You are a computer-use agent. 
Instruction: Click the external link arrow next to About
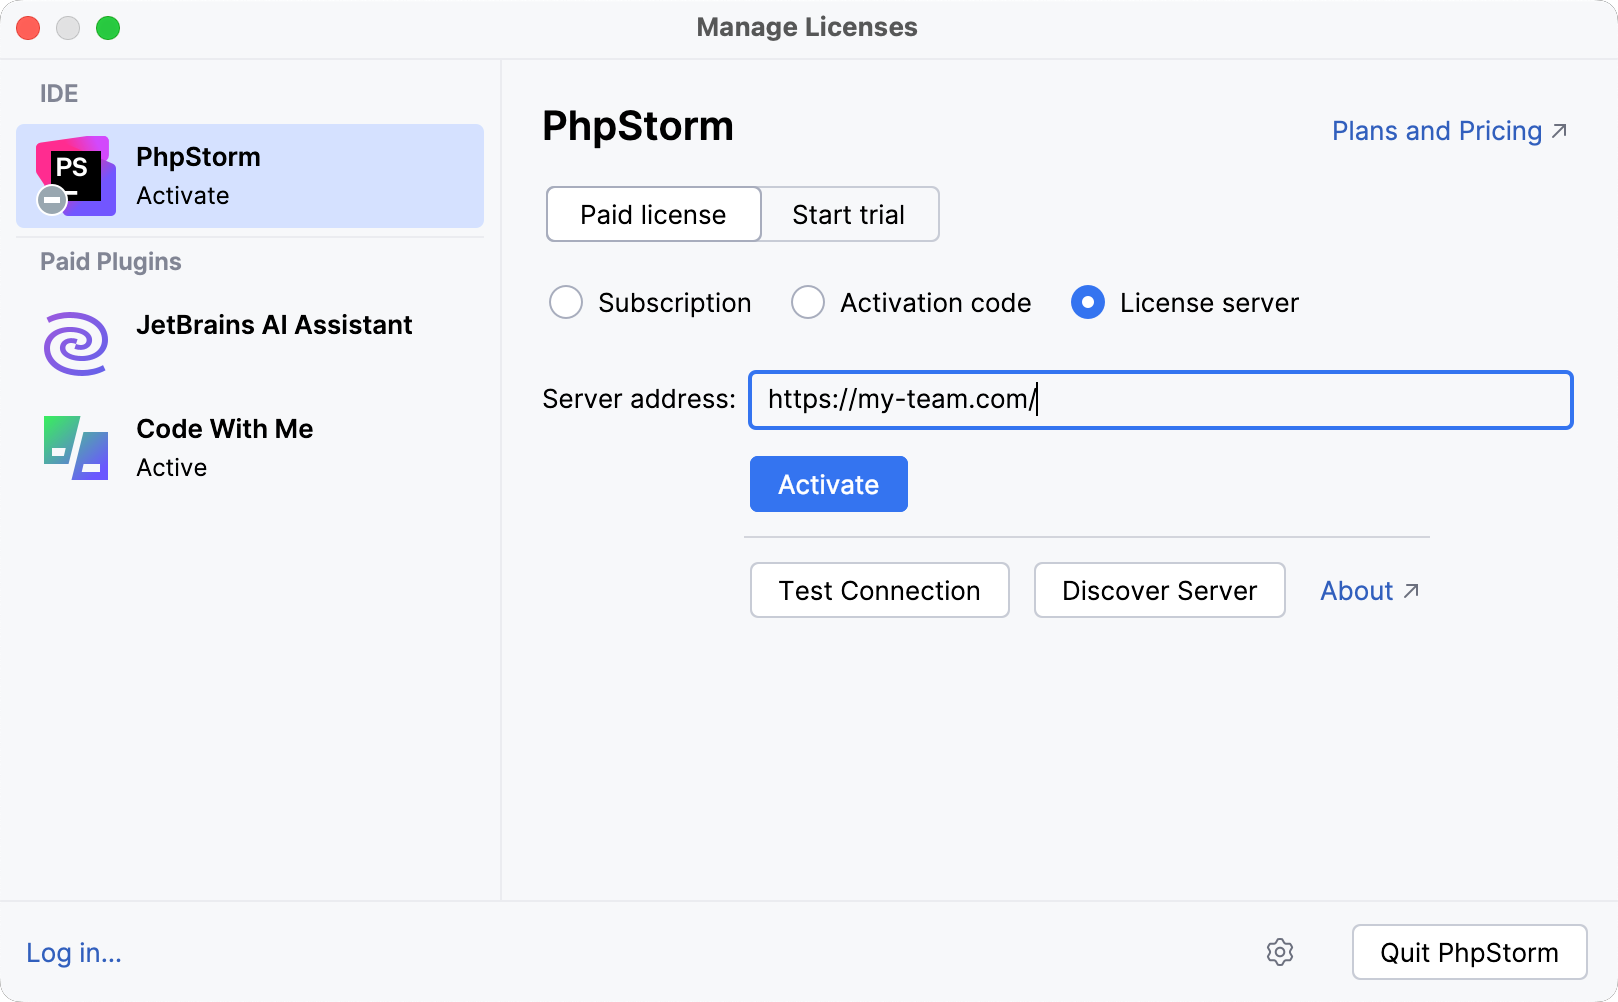tap(1411, 591)
